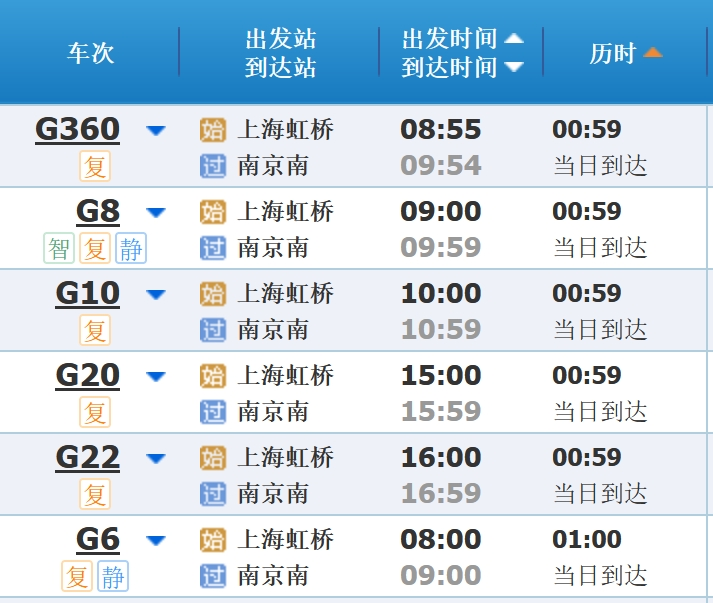This screenshot has height=603, width=713.
Task: Expand the dropdown arrow beside G20
Action: tap(155, 376)
